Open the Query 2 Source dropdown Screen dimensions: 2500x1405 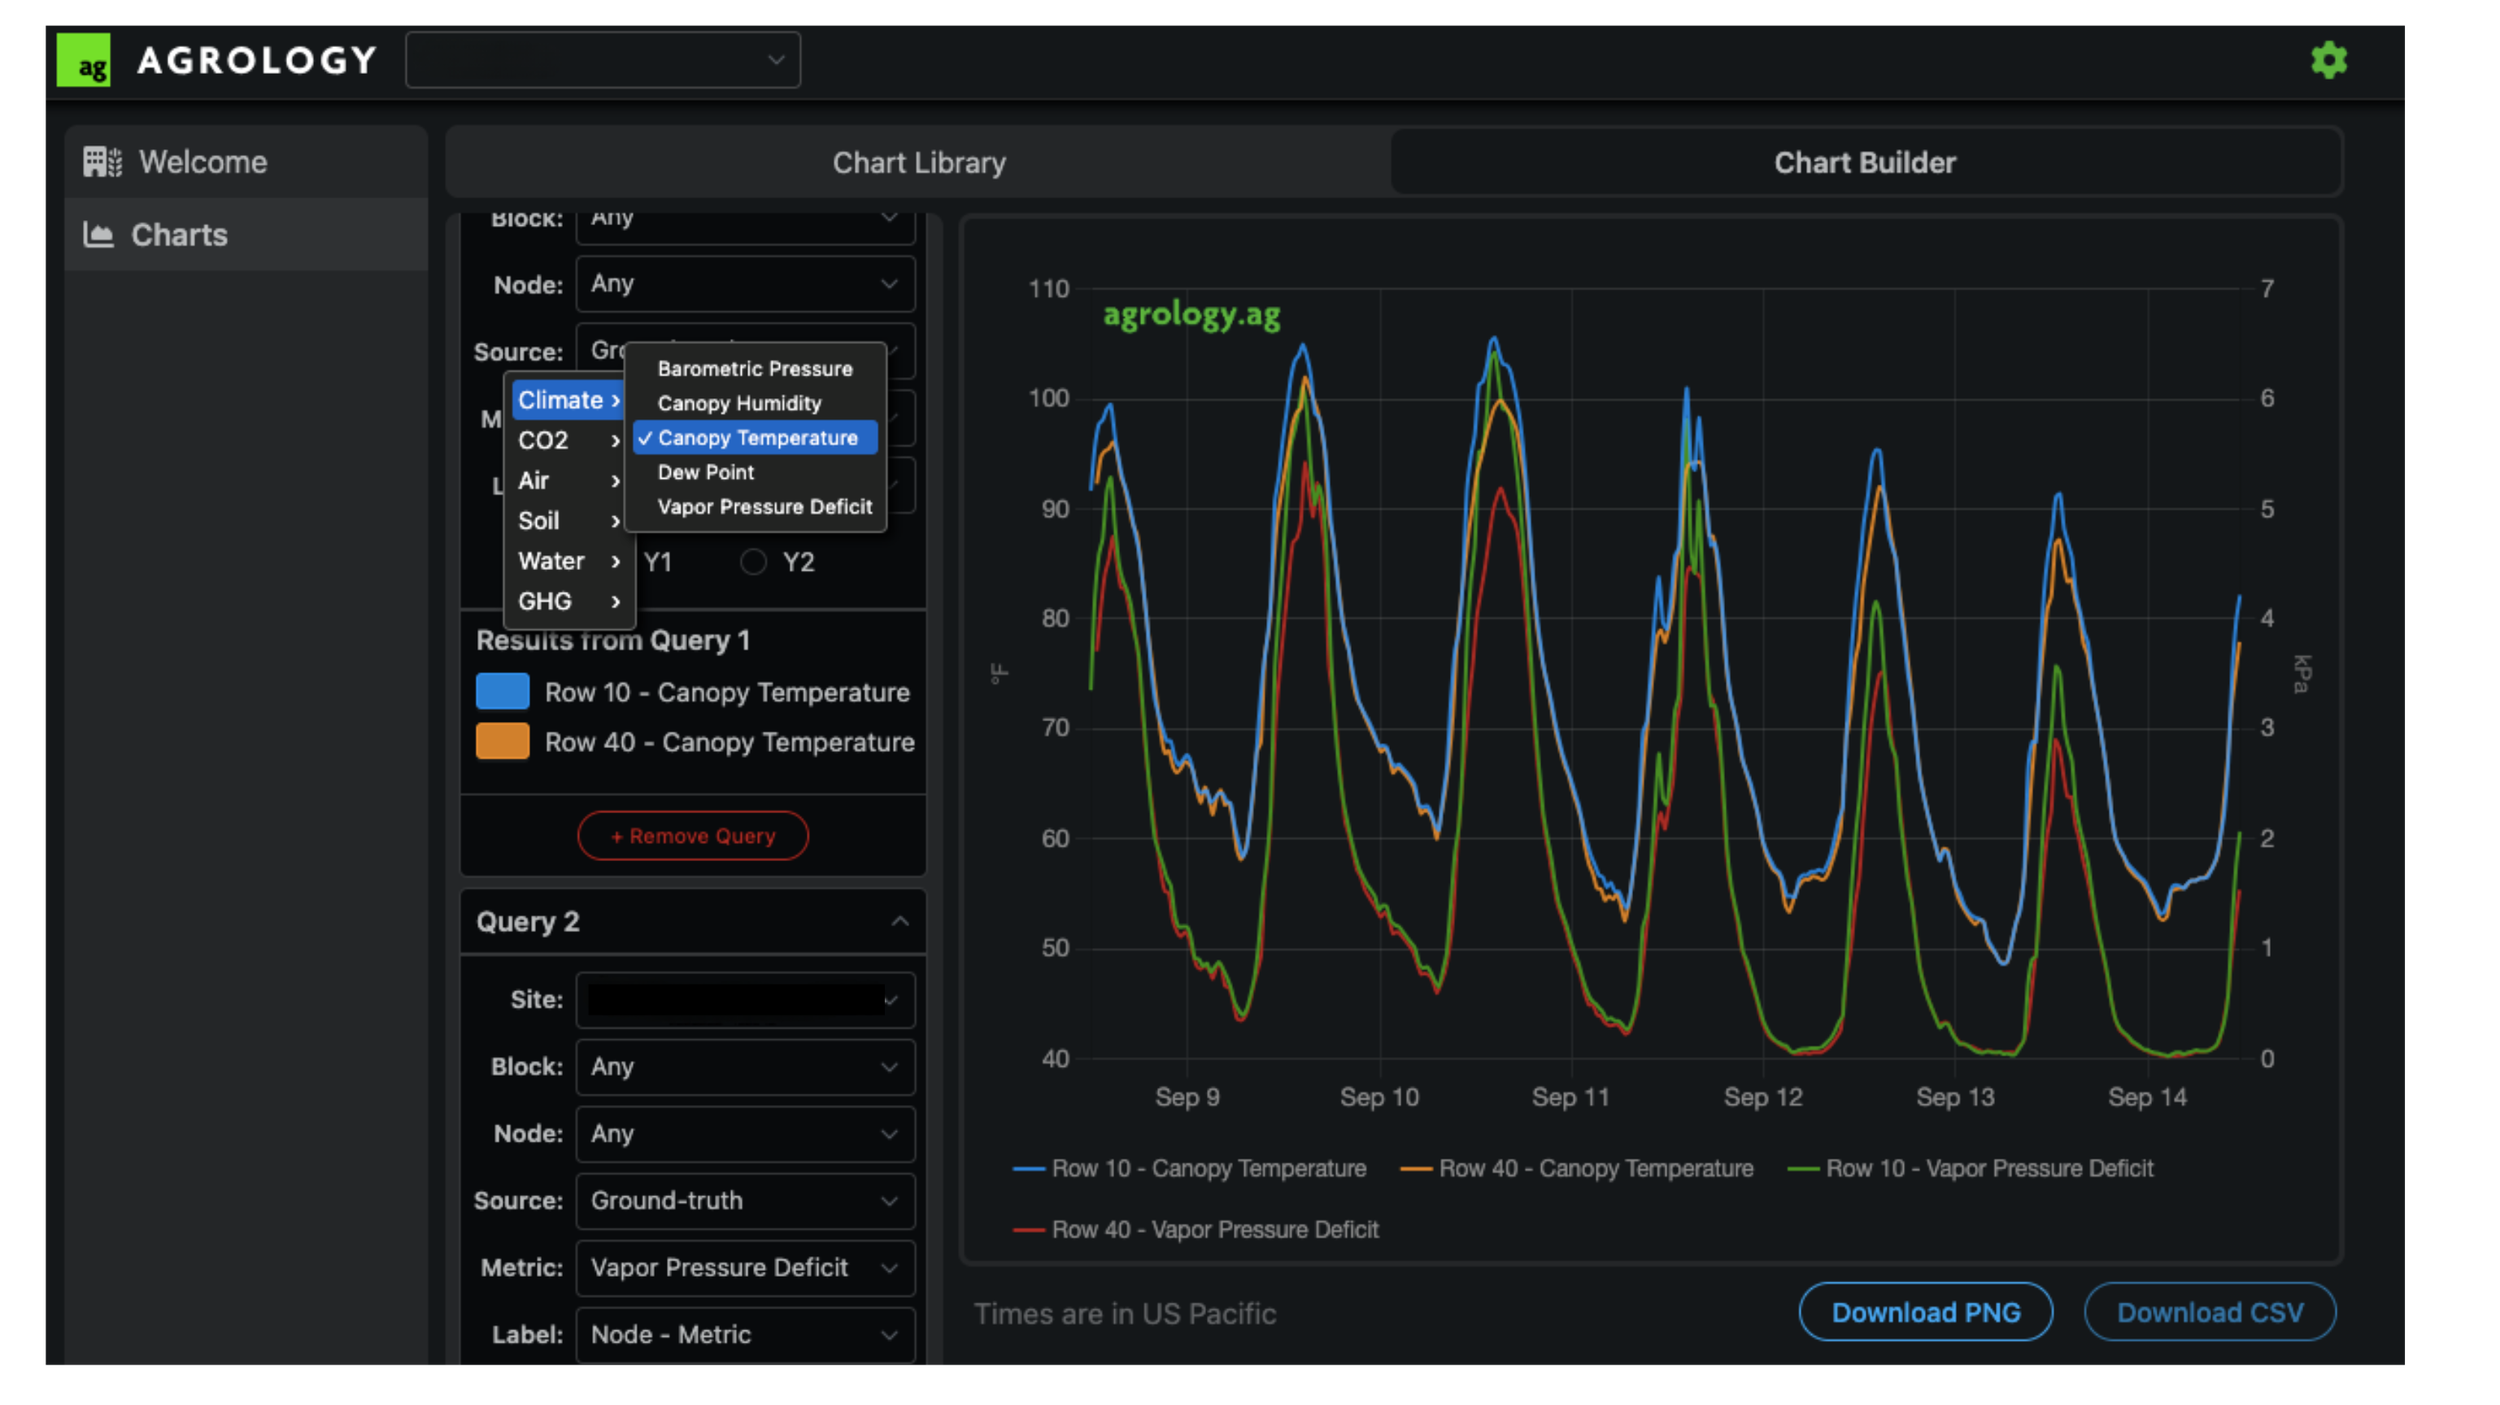(x=745, y=1200)
